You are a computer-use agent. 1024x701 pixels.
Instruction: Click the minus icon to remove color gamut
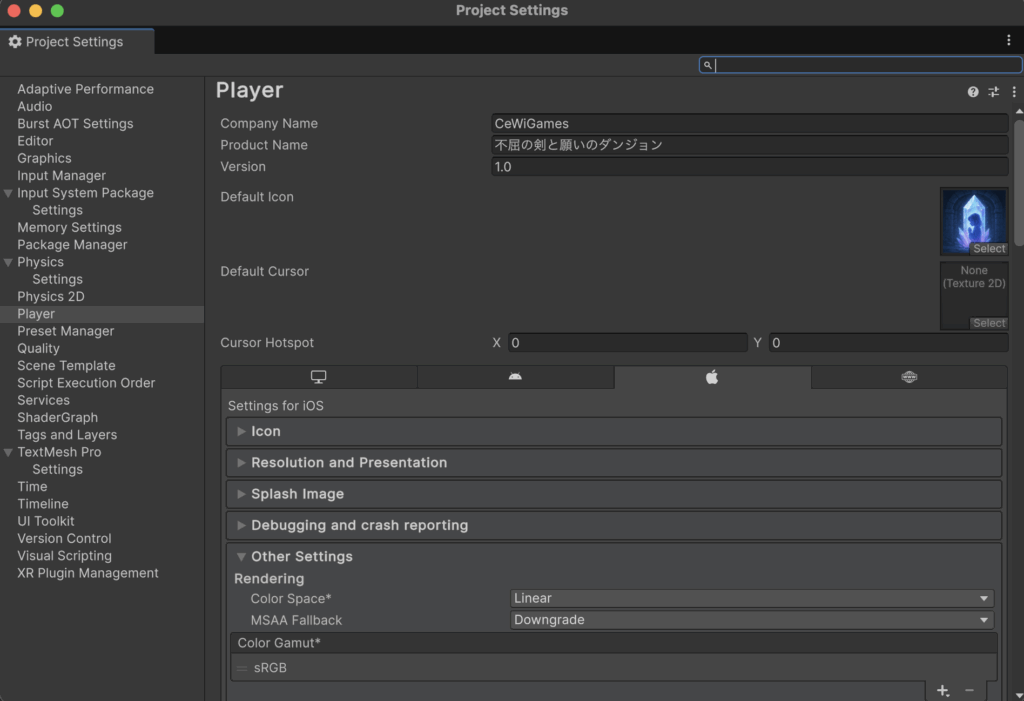click(969, 691)
